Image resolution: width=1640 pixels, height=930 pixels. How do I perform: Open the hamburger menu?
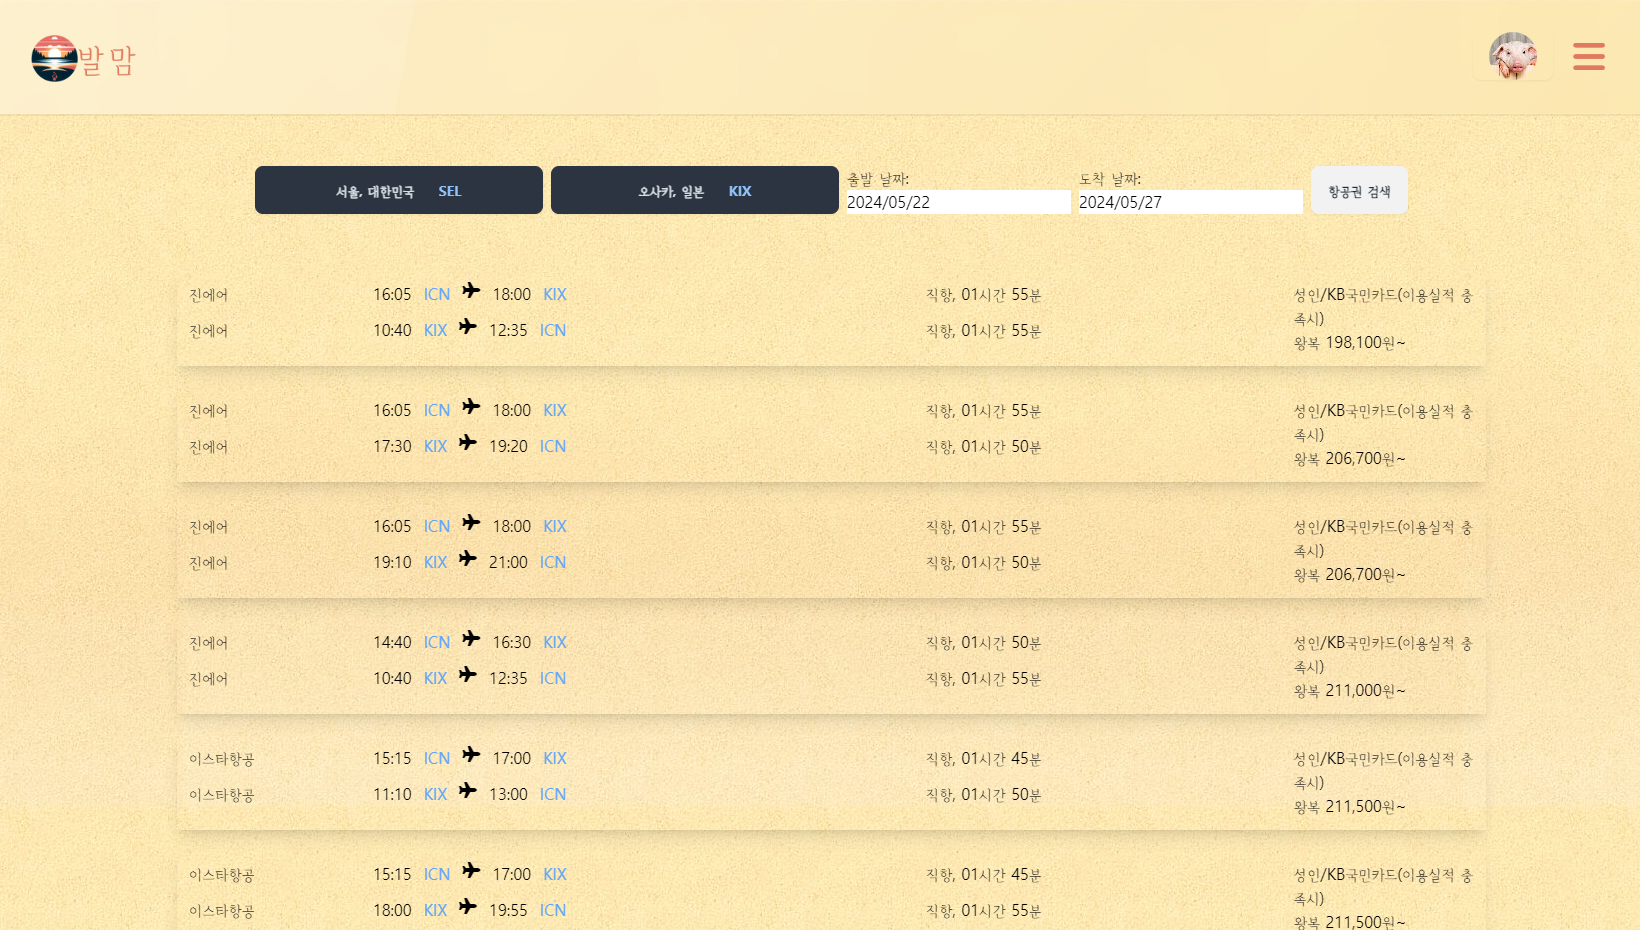pyautogui.click(x=1588, y=56)
